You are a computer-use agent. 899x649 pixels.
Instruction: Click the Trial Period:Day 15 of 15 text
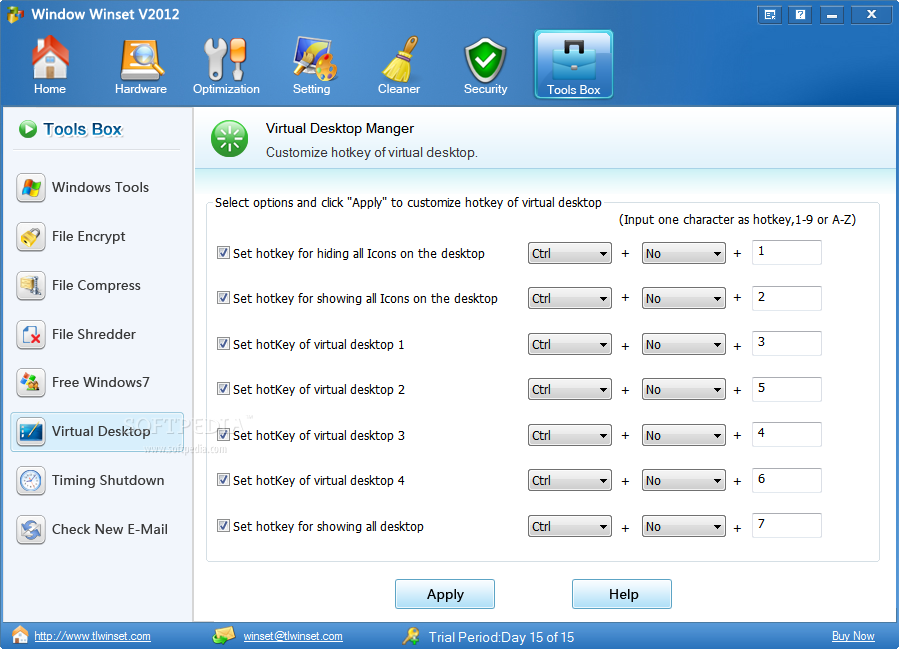(x=501, y=637)
